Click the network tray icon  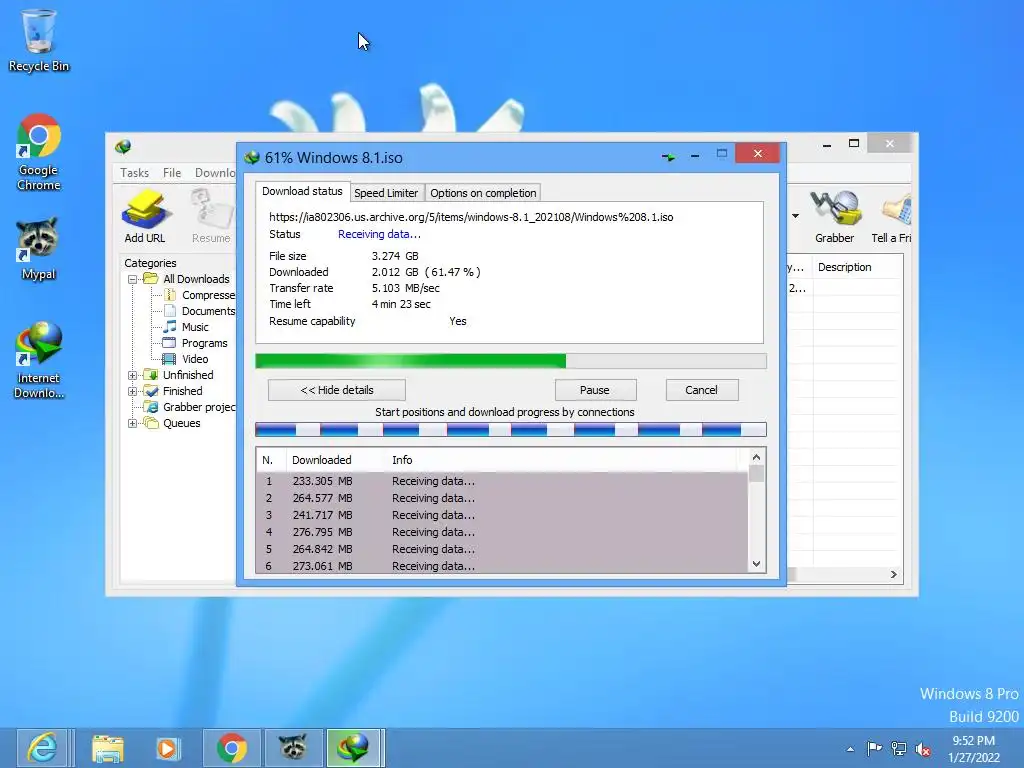[x=899, y=748]
